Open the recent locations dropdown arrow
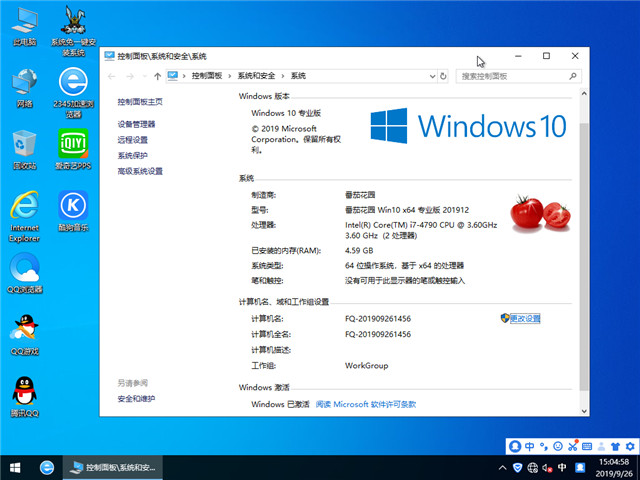Viewport: 640px width, 480px height. 144,76
